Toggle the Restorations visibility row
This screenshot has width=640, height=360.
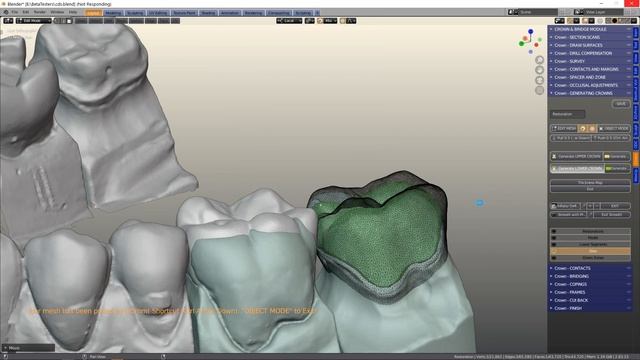pos(590,231)
